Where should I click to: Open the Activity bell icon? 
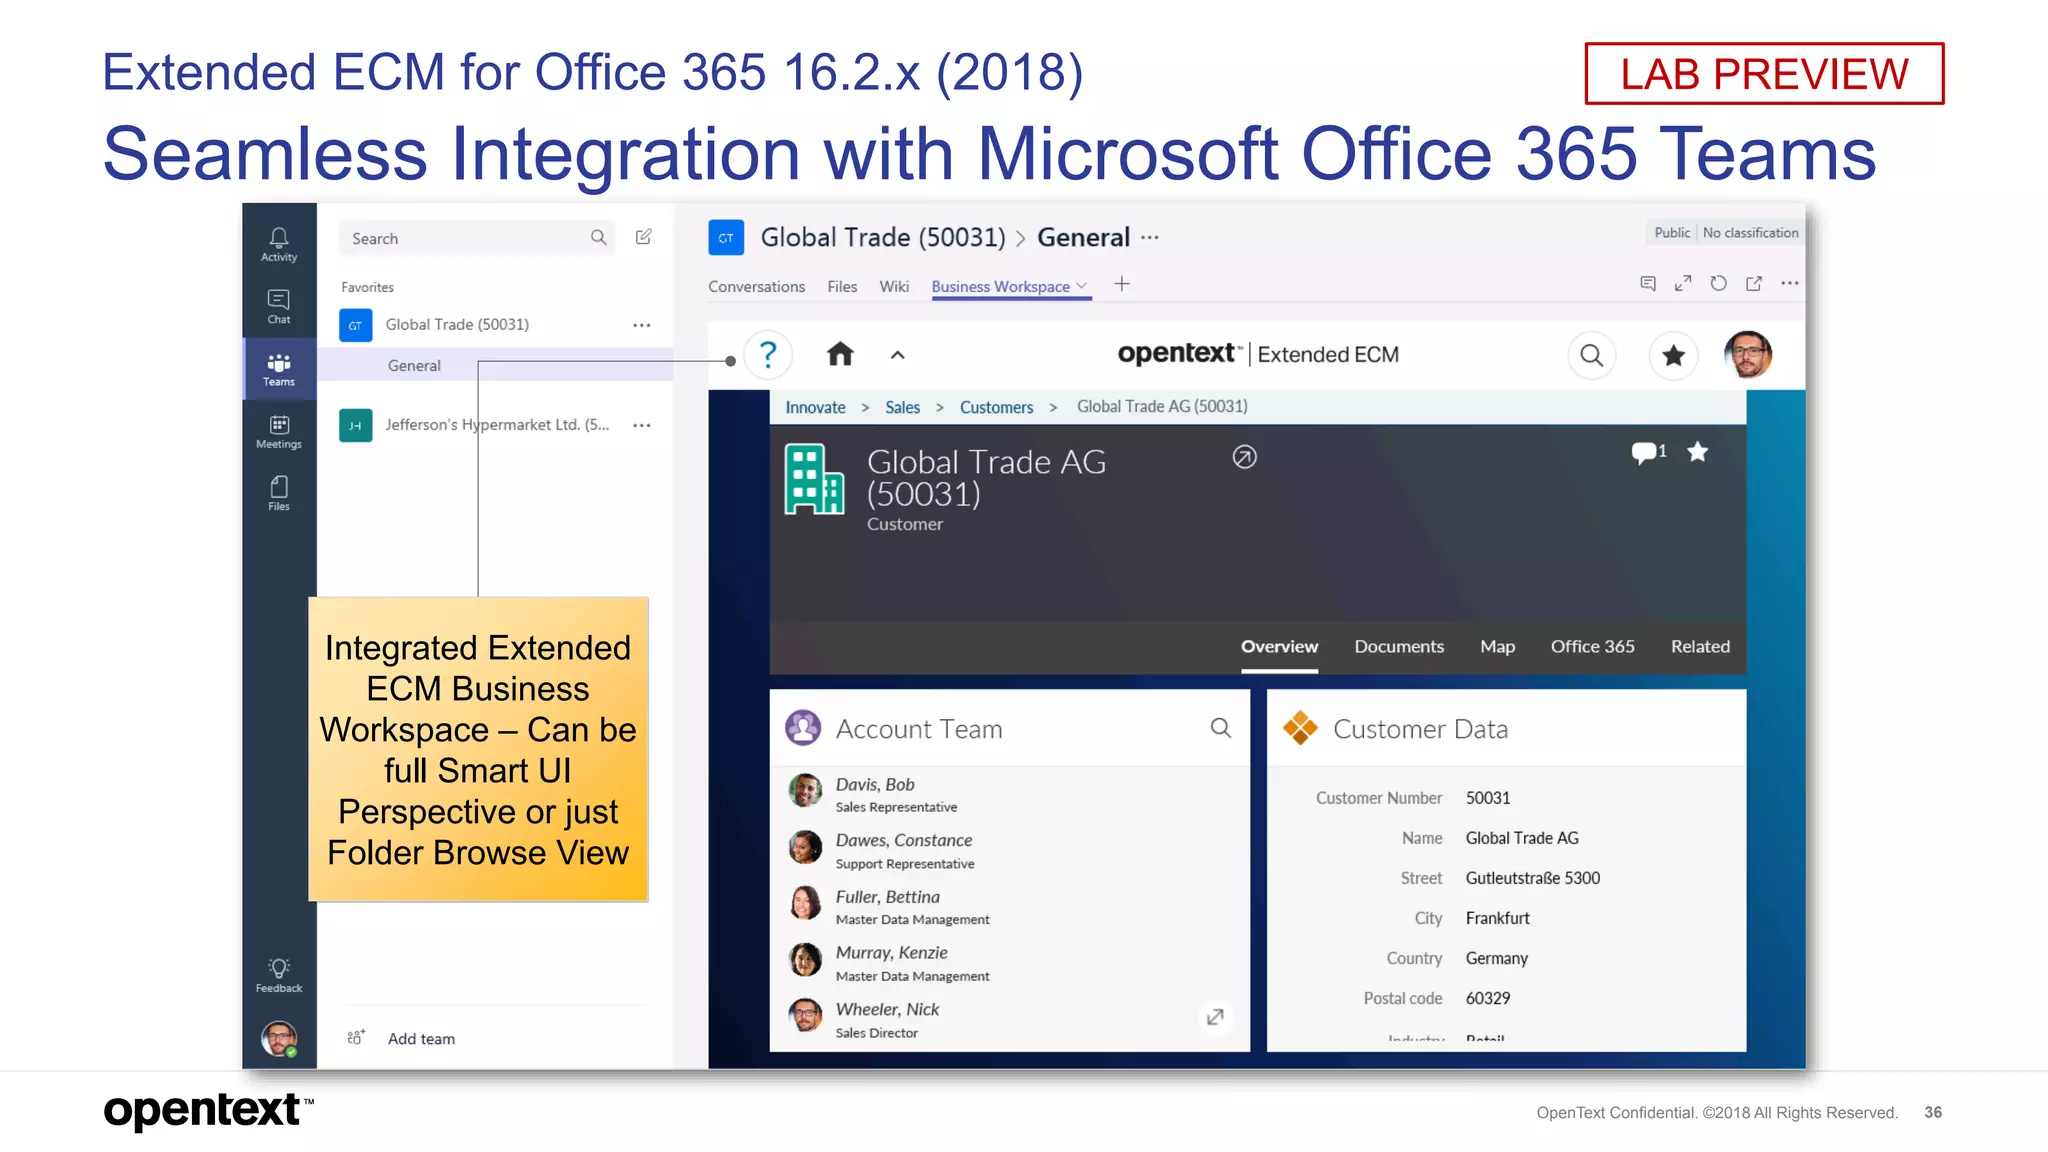coord(279,244)
